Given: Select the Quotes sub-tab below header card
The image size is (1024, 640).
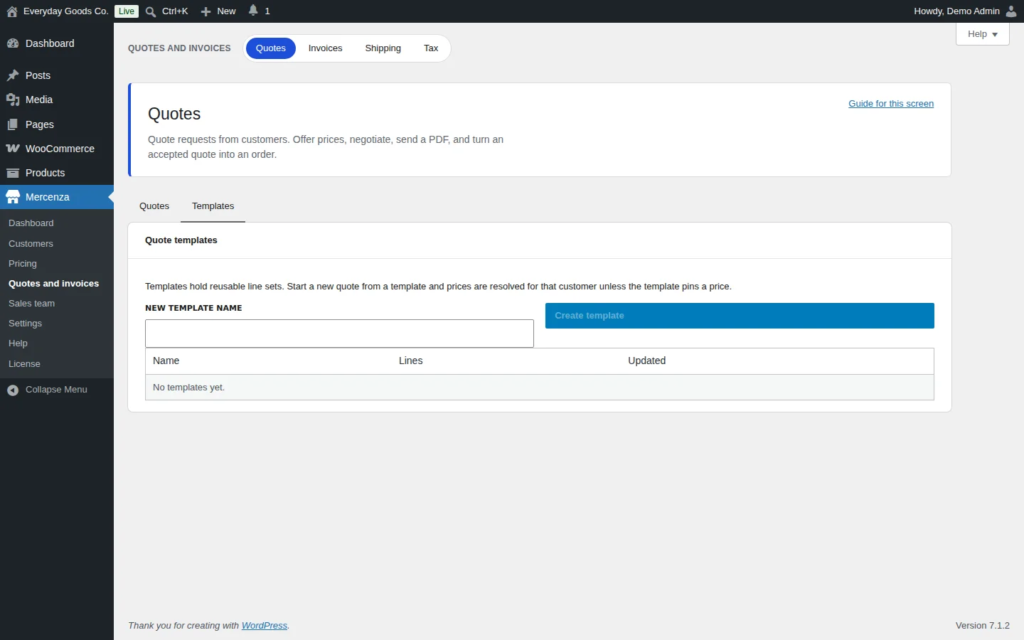Looking at the screenshot, I should pos(154,206).
